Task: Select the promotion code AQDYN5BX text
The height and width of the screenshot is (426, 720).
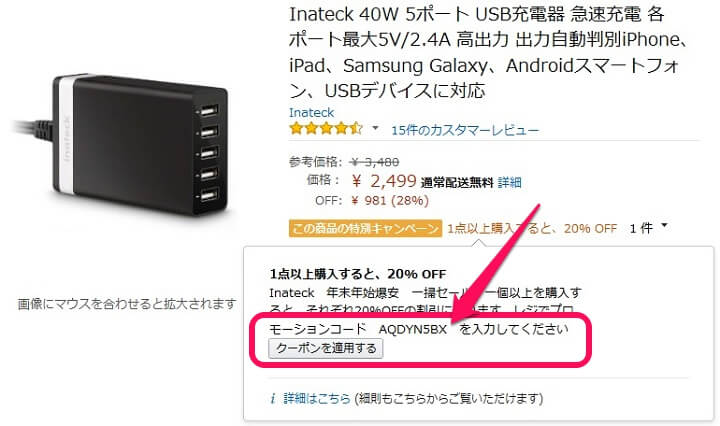Action: [x=412, y=329]
